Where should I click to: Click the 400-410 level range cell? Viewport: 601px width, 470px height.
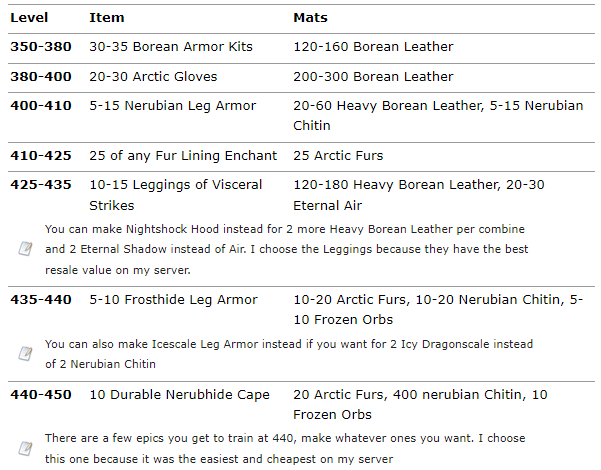point(40,106)
